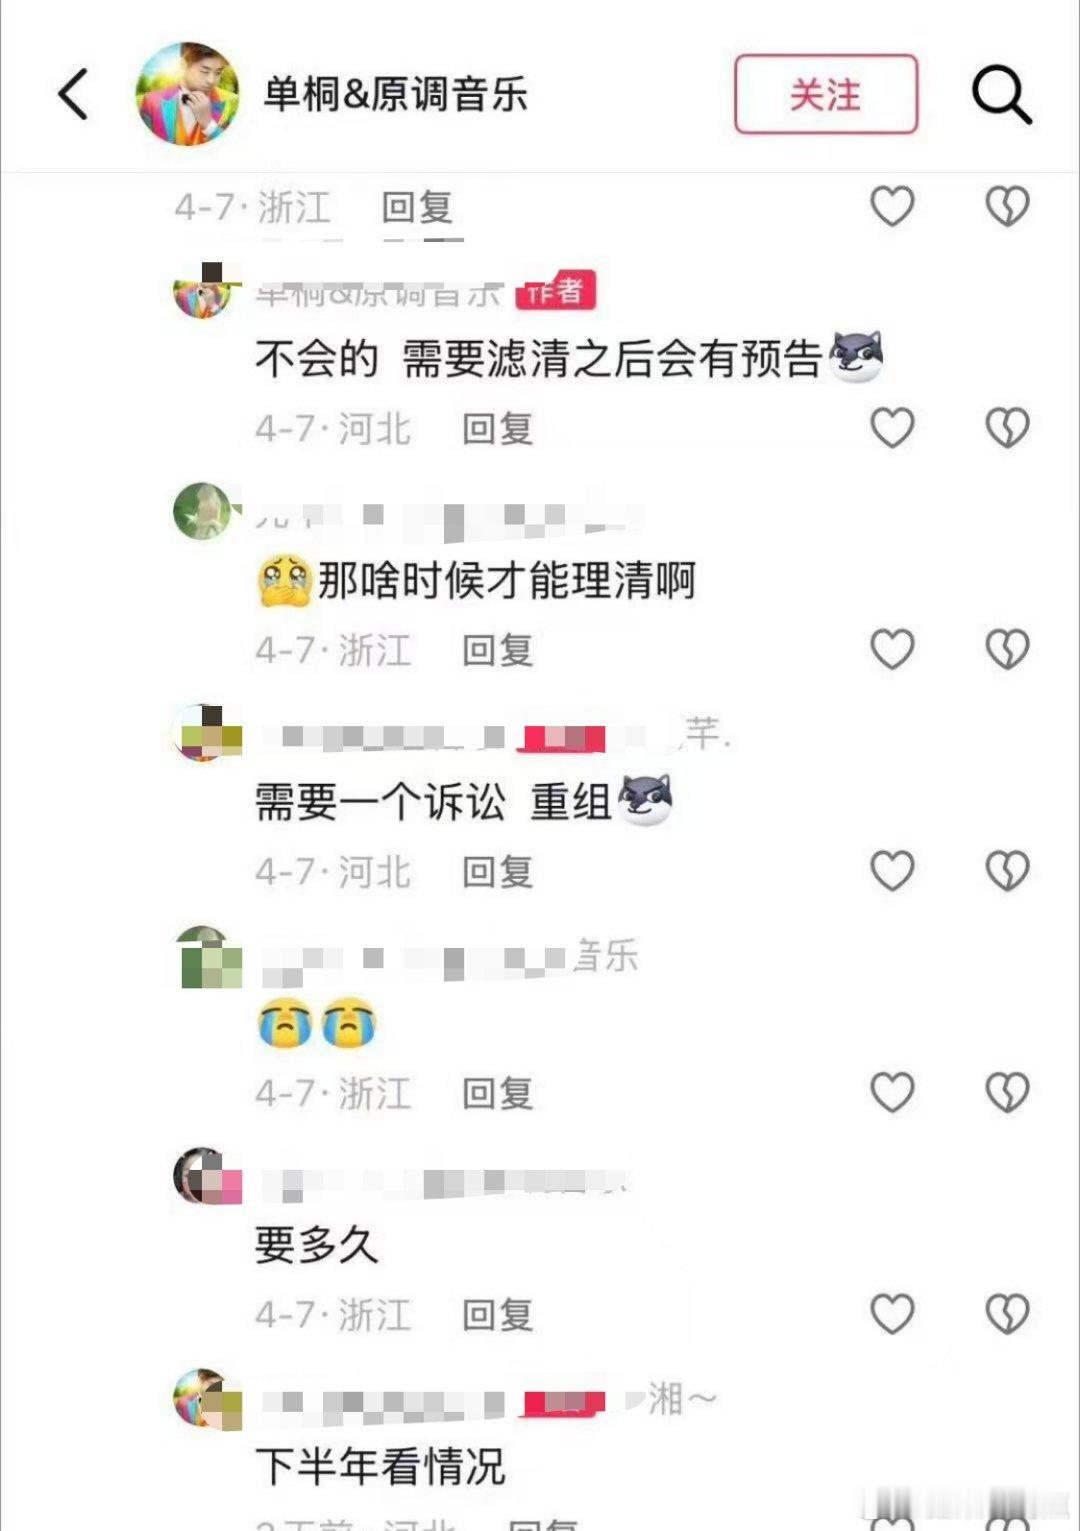
Task: Like the crying emoji comment
Action: coord(892,1092)
